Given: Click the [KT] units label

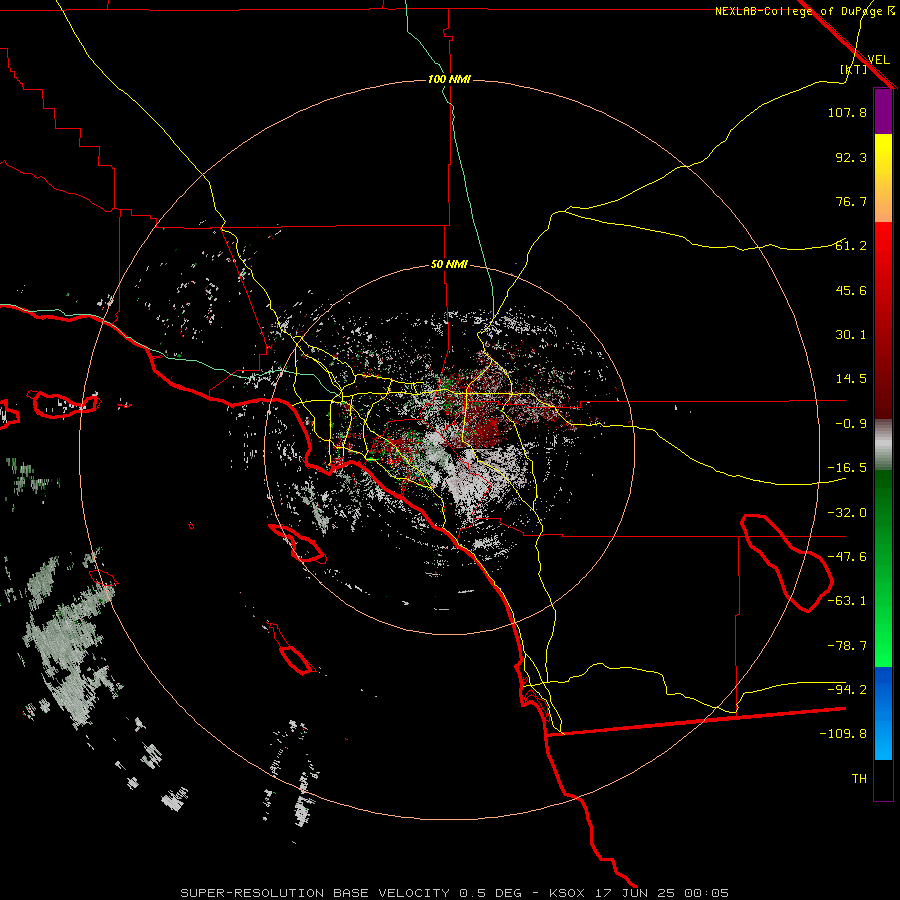Looking at the screenshot, I should [x=854, y=69].
